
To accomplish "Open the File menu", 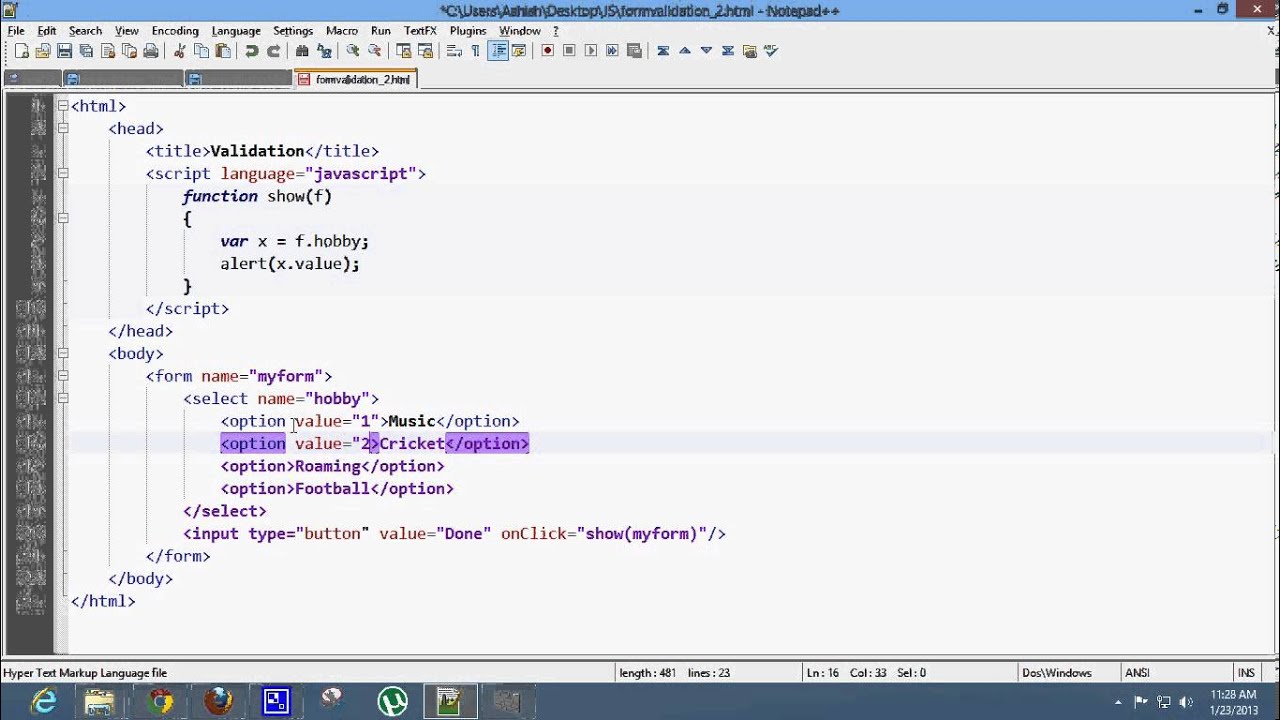I will [16, 31].
